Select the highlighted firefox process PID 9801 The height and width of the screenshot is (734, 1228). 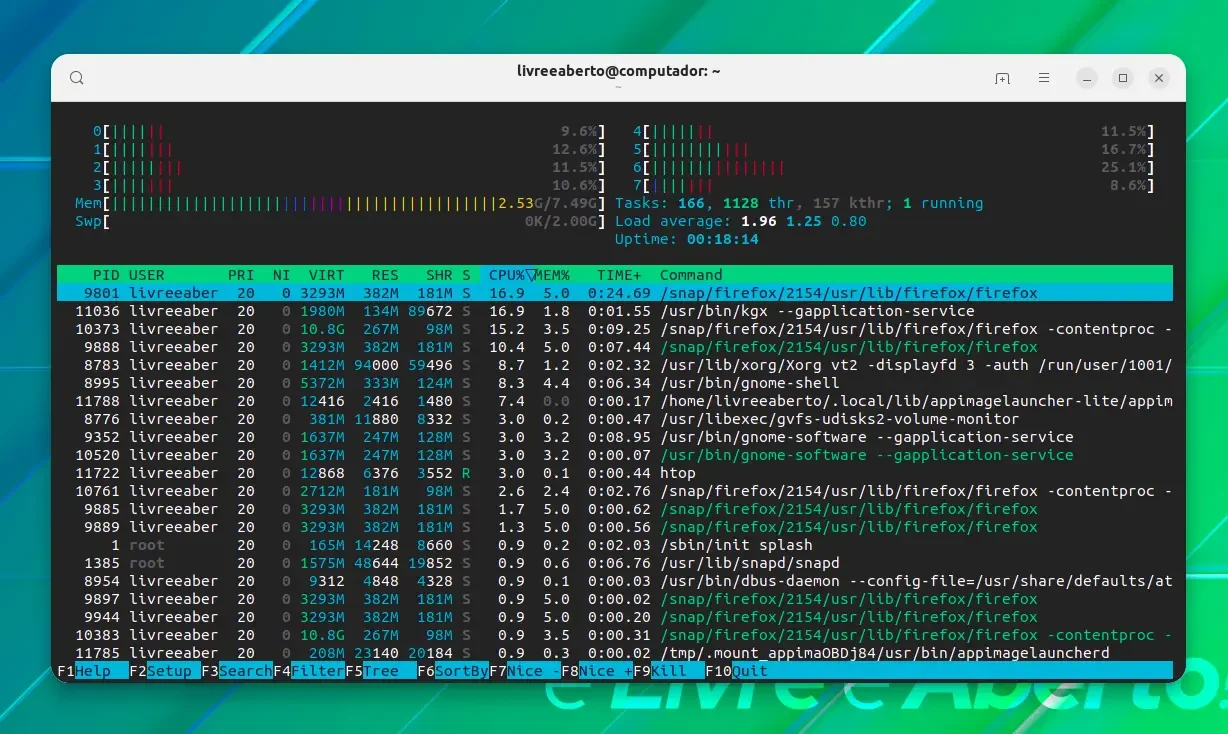pyautogui.click(x=615, y=293)
